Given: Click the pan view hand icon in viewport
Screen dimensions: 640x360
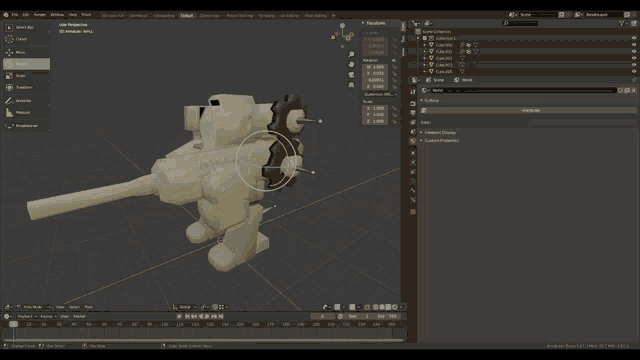Looking at the screenshot, I should click(x=351, y=64).
